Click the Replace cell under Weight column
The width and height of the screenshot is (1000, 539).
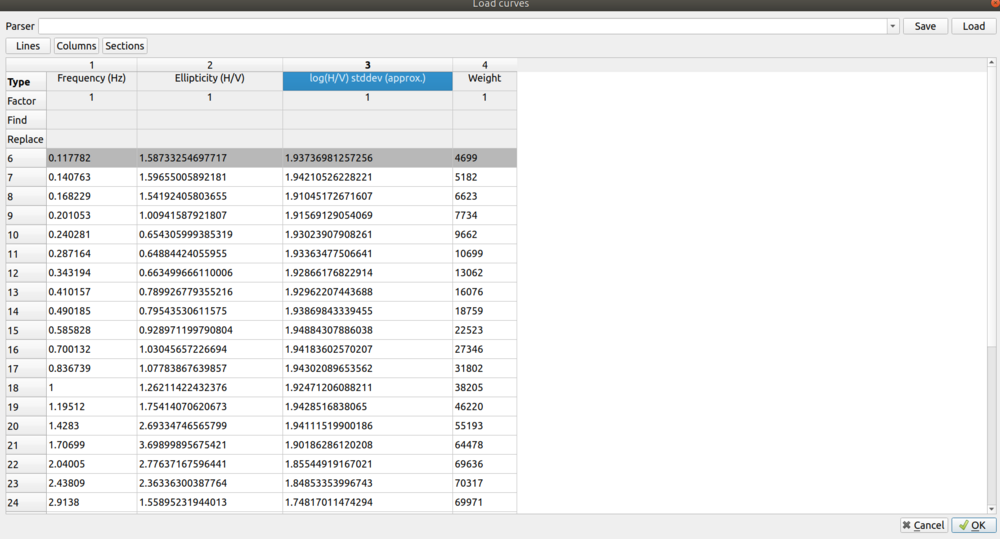tap(484, 139)
